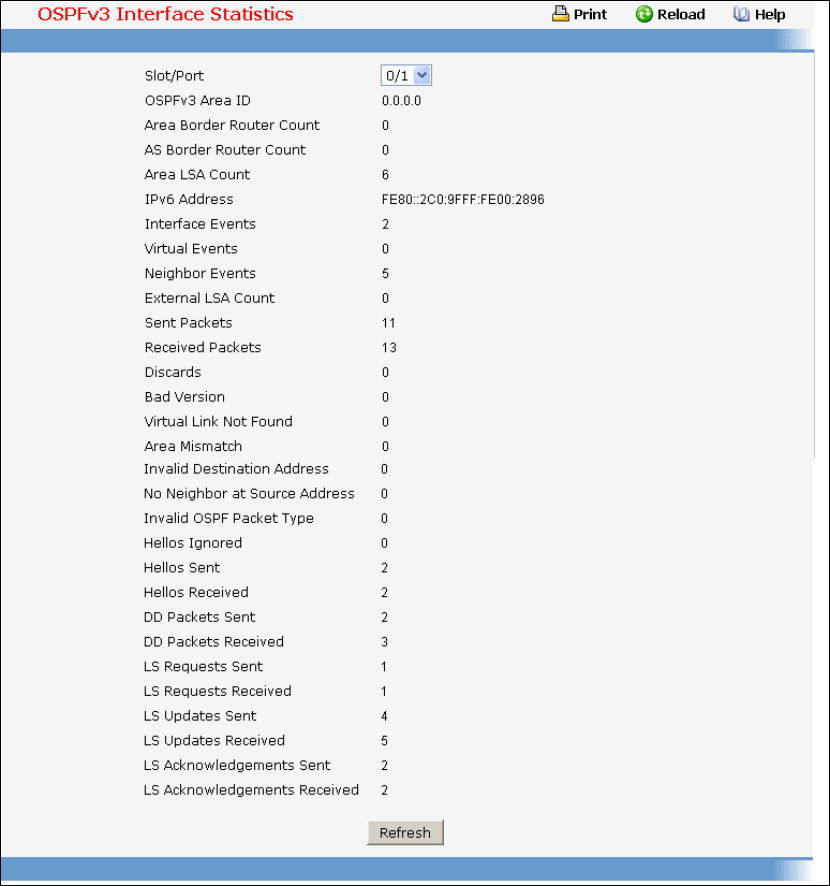Click the Slot/Port label
830x886 pixels.
174,76
